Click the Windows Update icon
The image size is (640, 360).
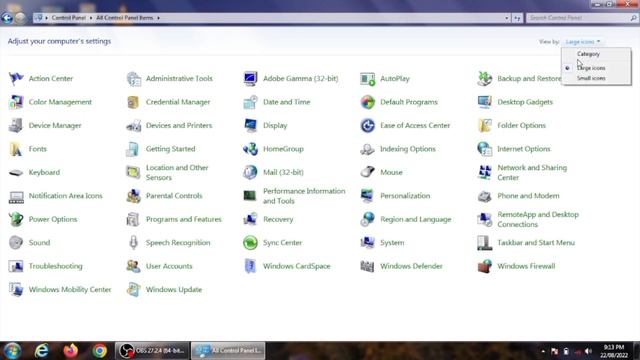133,289
